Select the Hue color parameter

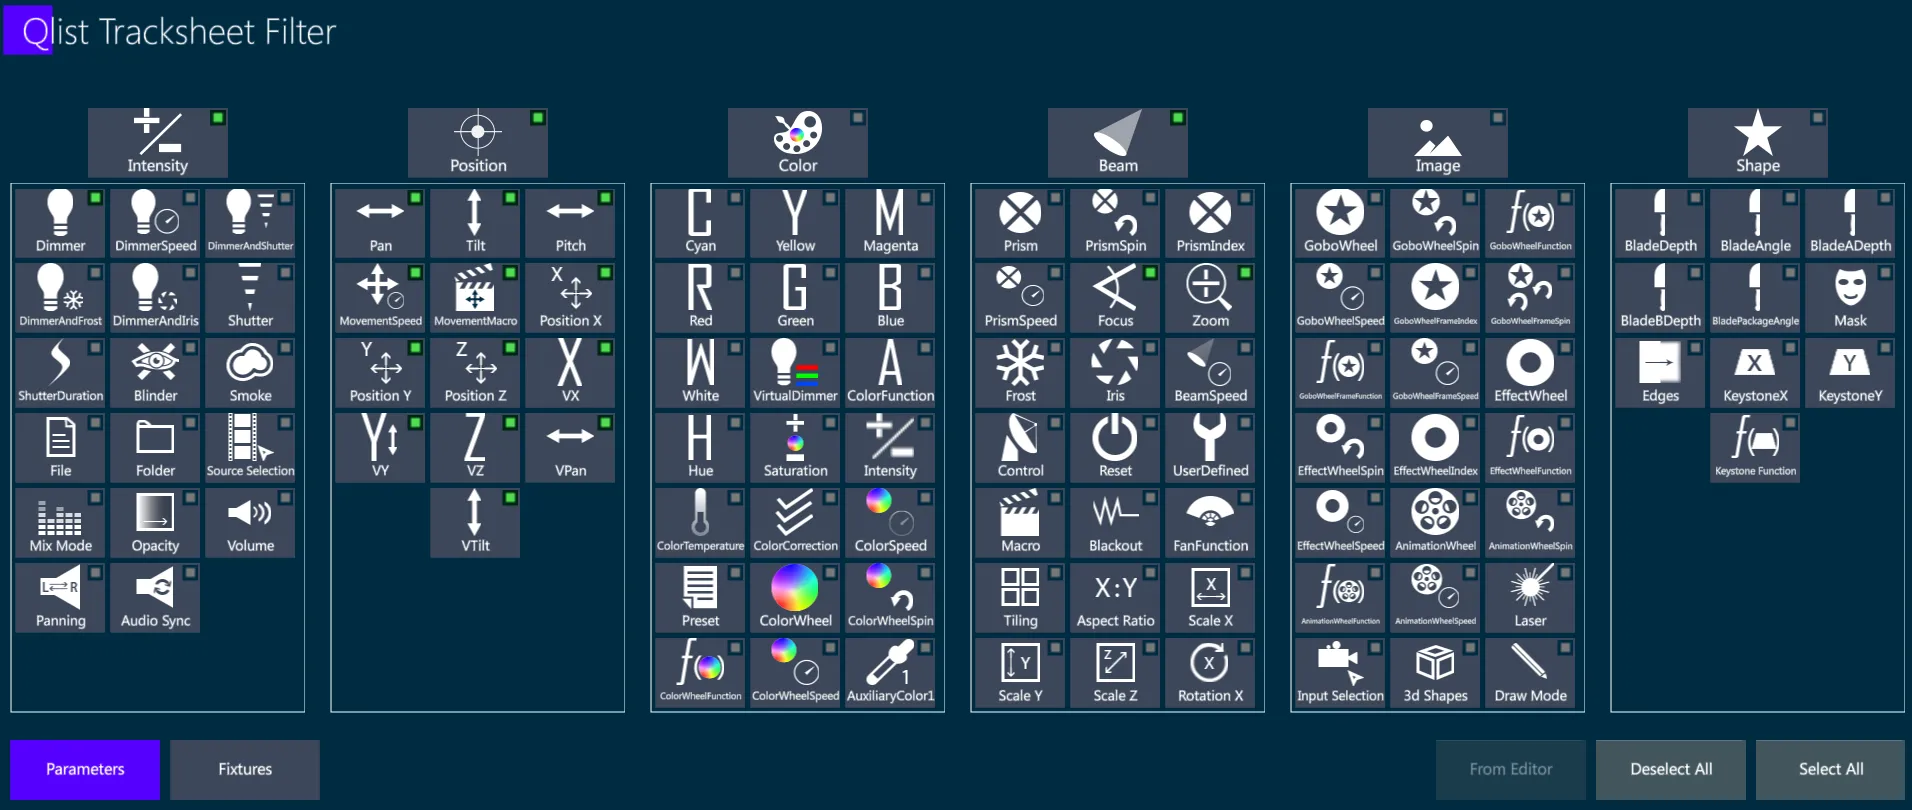[x=700, y=447]
